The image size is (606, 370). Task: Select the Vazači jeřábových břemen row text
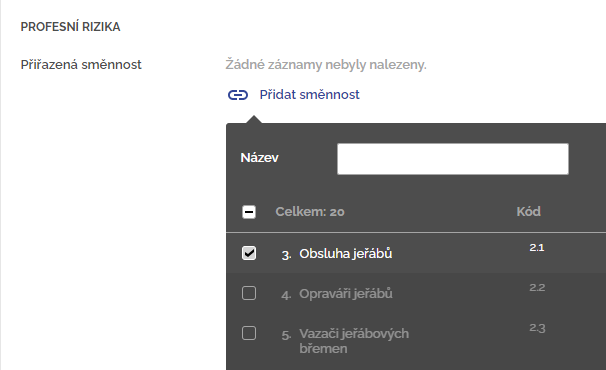354,341
